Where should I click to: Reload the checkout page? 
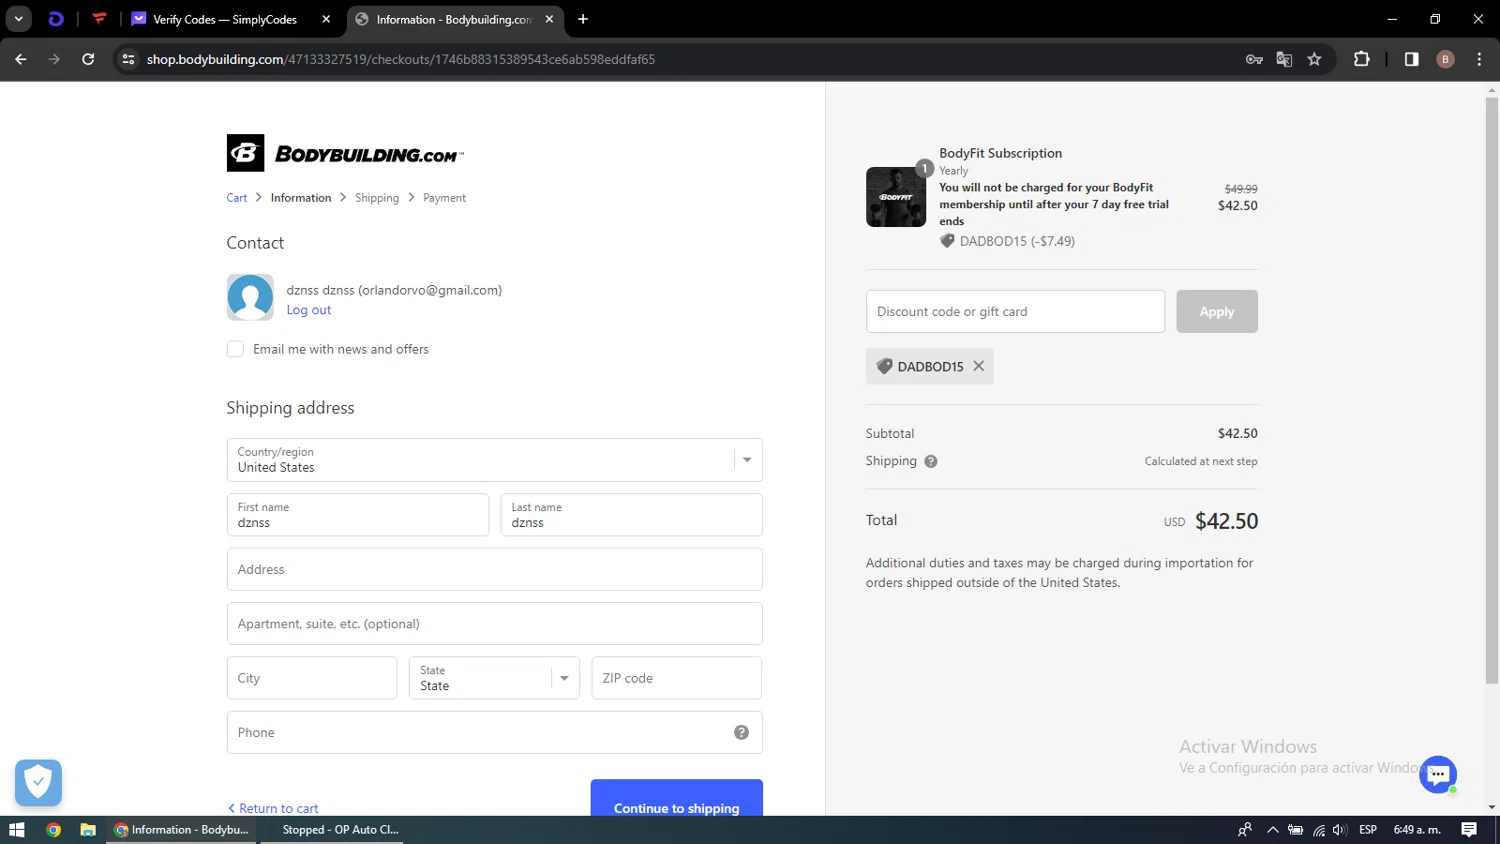[88, 59]
